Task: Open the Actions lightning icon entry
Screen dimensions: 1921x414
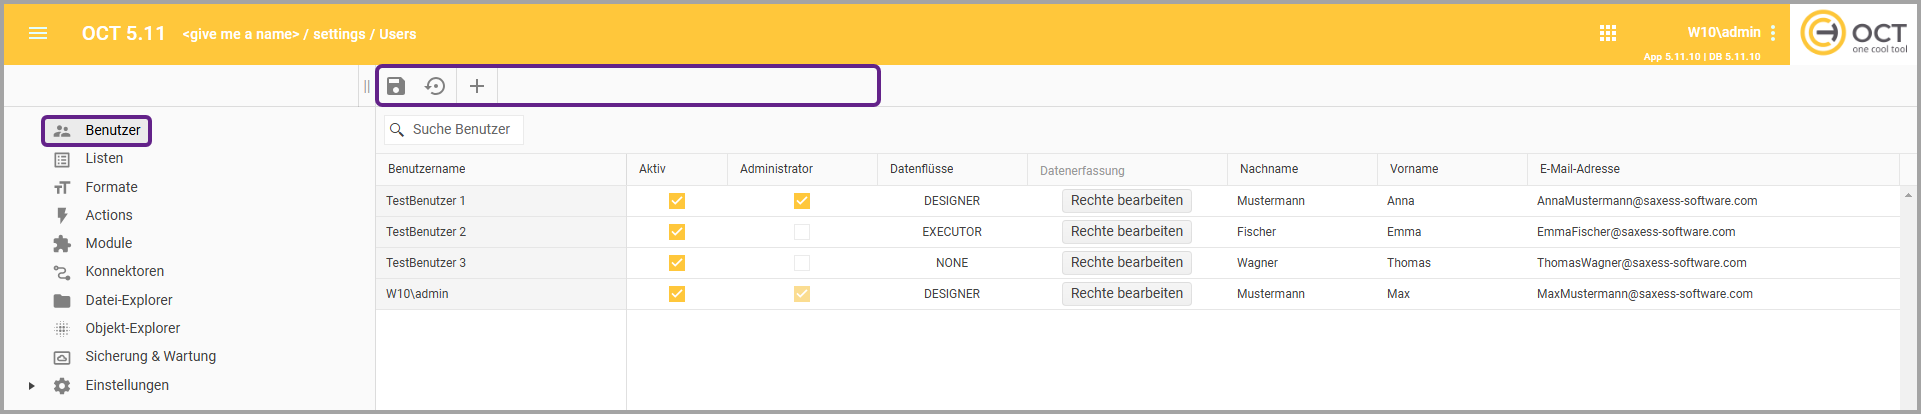Action: pos(108,215)
